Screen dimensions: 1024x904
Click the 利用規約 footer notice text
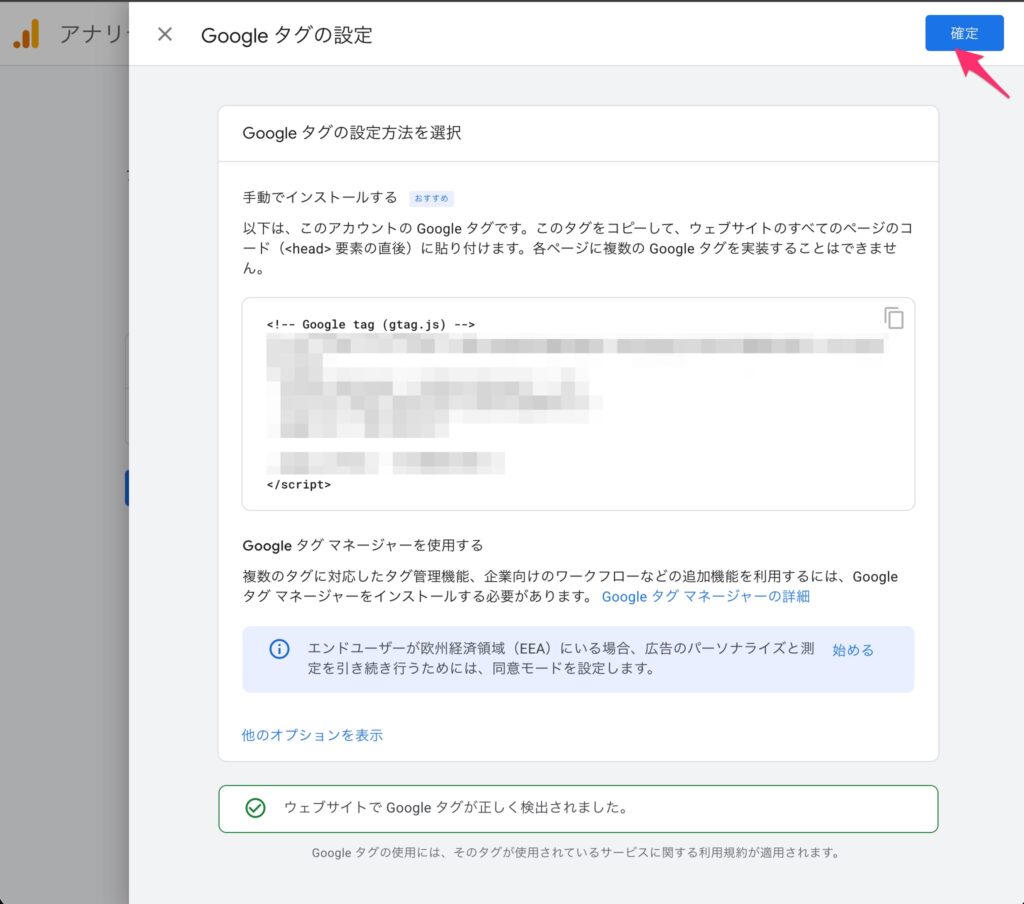click(574, 853)
